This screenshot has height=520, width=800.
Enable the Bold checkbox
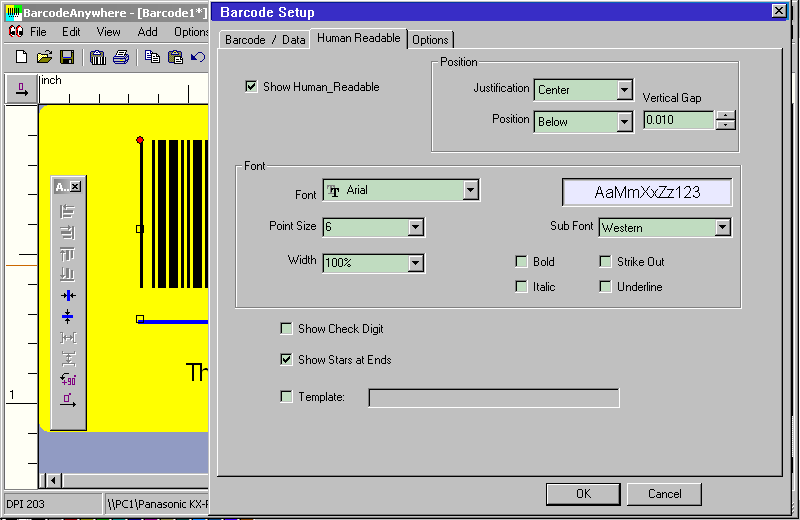point(521,262)
